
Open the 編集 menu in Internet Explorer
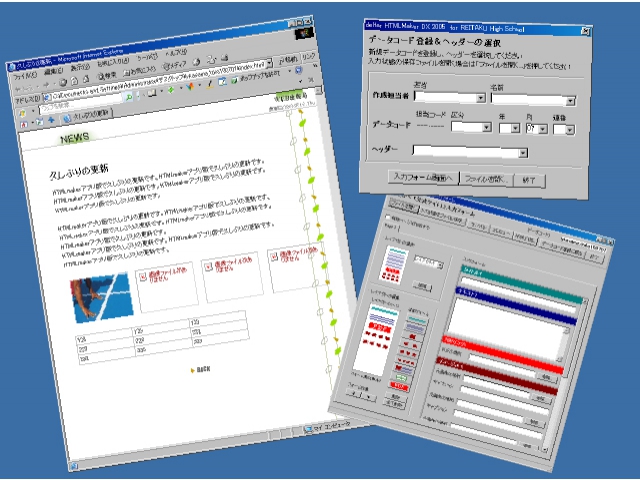coord(53,71)
